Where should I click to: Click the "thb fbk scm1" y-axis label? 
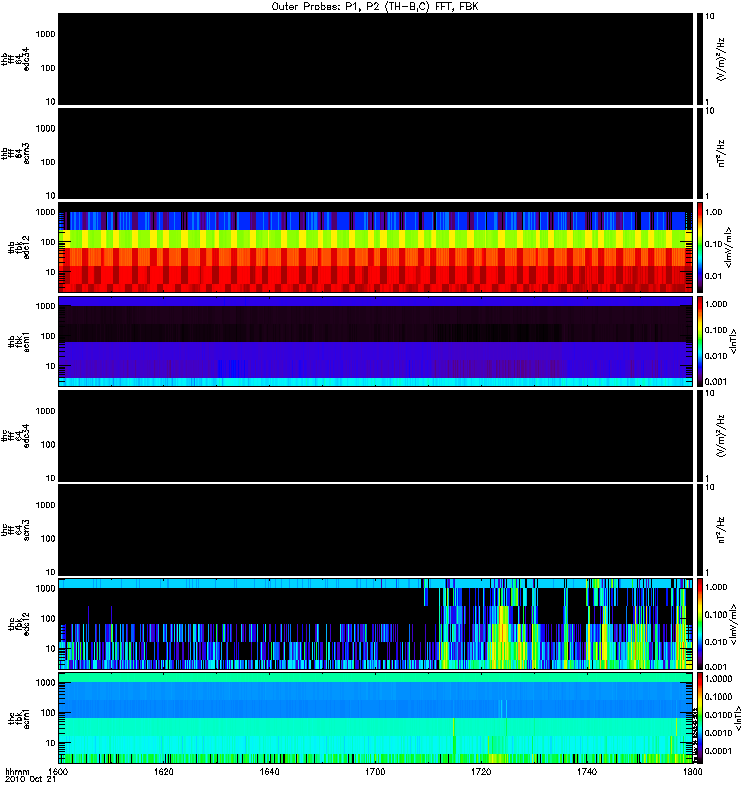[18, 341]
